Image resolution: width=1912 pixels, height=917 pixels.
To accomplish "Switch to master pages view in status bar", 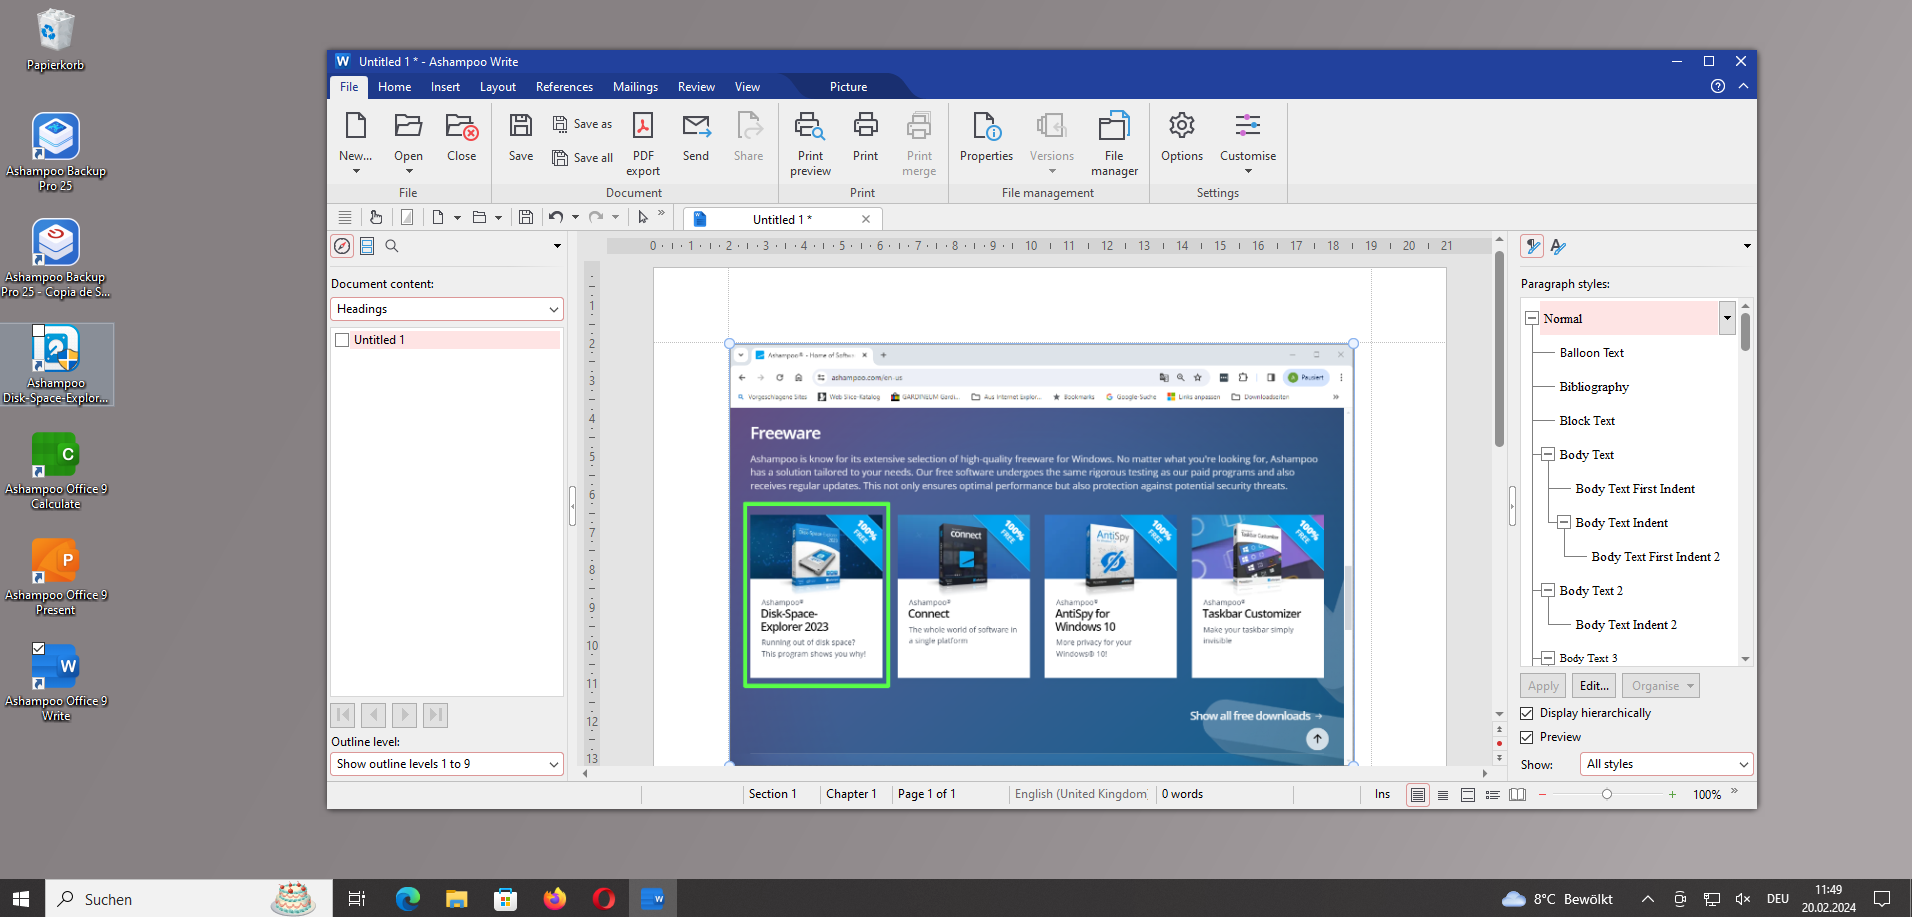I will (x=1468, y=795).
